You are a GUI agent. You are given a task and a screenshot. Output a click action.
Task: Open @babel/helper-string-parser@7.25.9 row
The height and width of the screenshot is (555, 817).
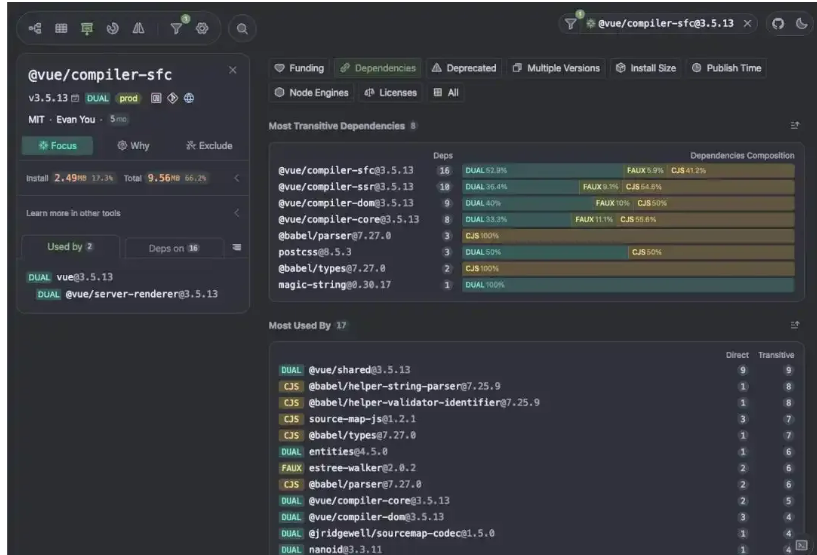click(x=404, y=387)
